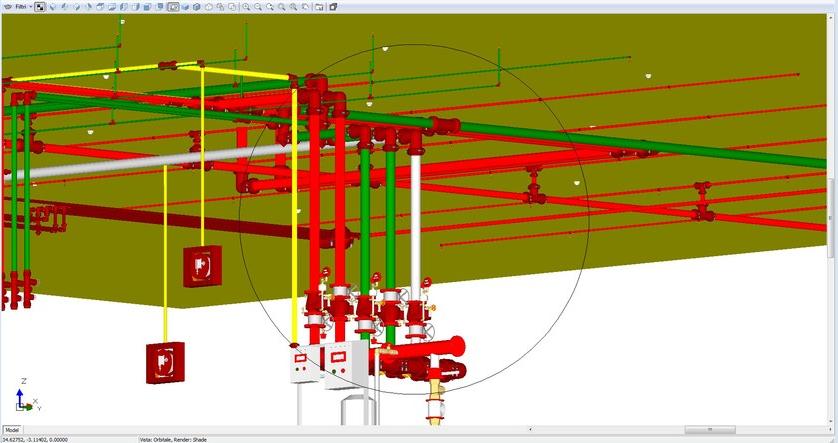Click the last magnifier zoom icon
Screen dimensions: 838x443
pyautogui.click(x=306, y=6)
